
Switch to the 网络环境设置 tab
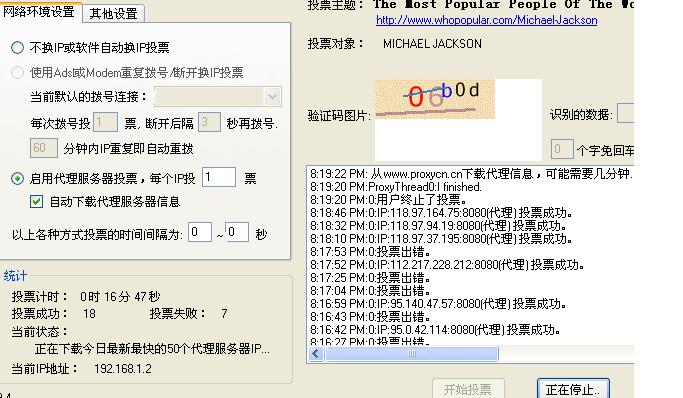tap(39, 11)
